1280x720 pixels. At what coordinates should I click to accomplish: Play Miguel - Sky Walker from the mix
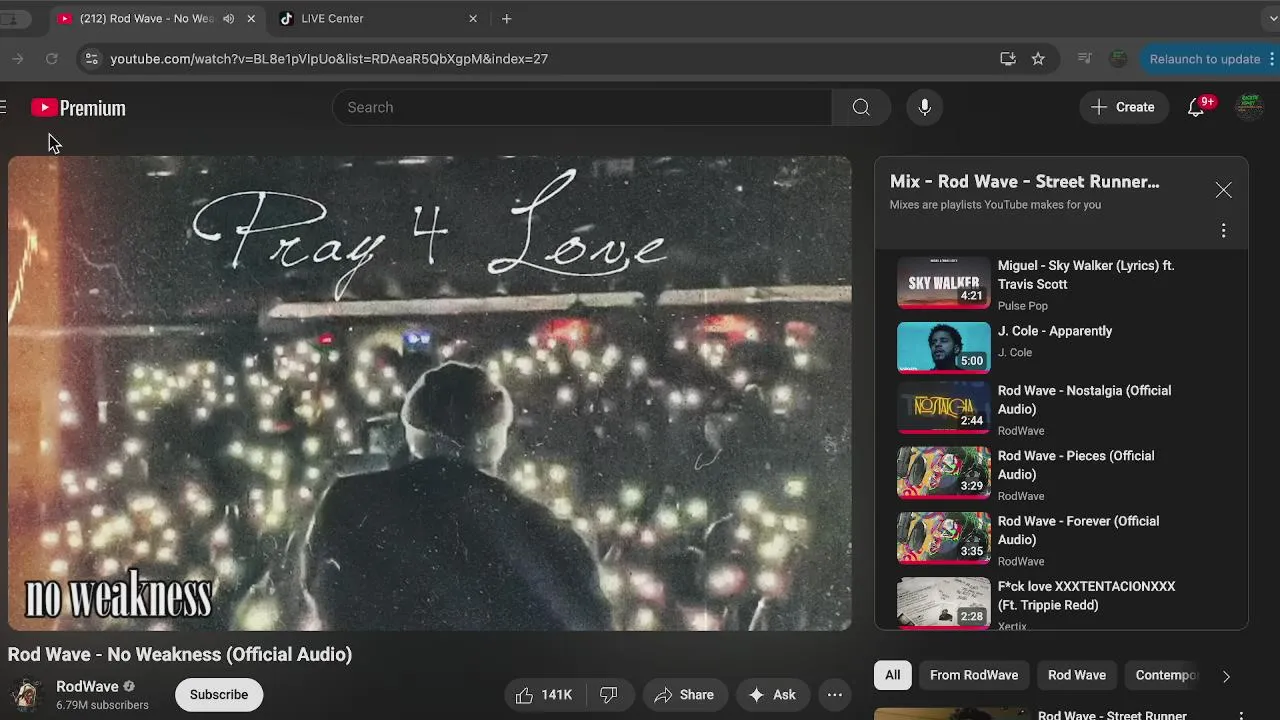(1061, 283)
